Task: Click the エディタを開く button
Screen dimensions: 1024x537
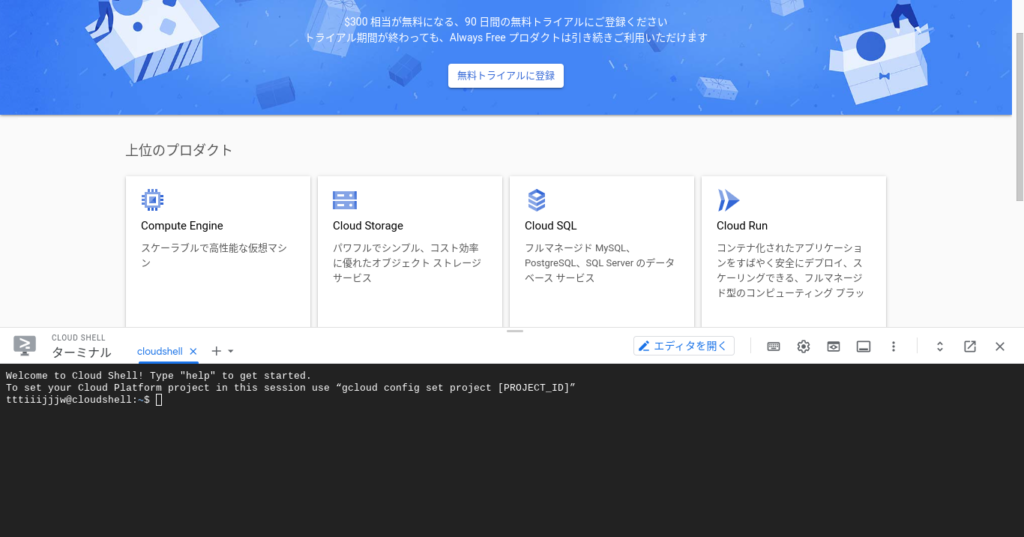Action: tap(684, 346)
